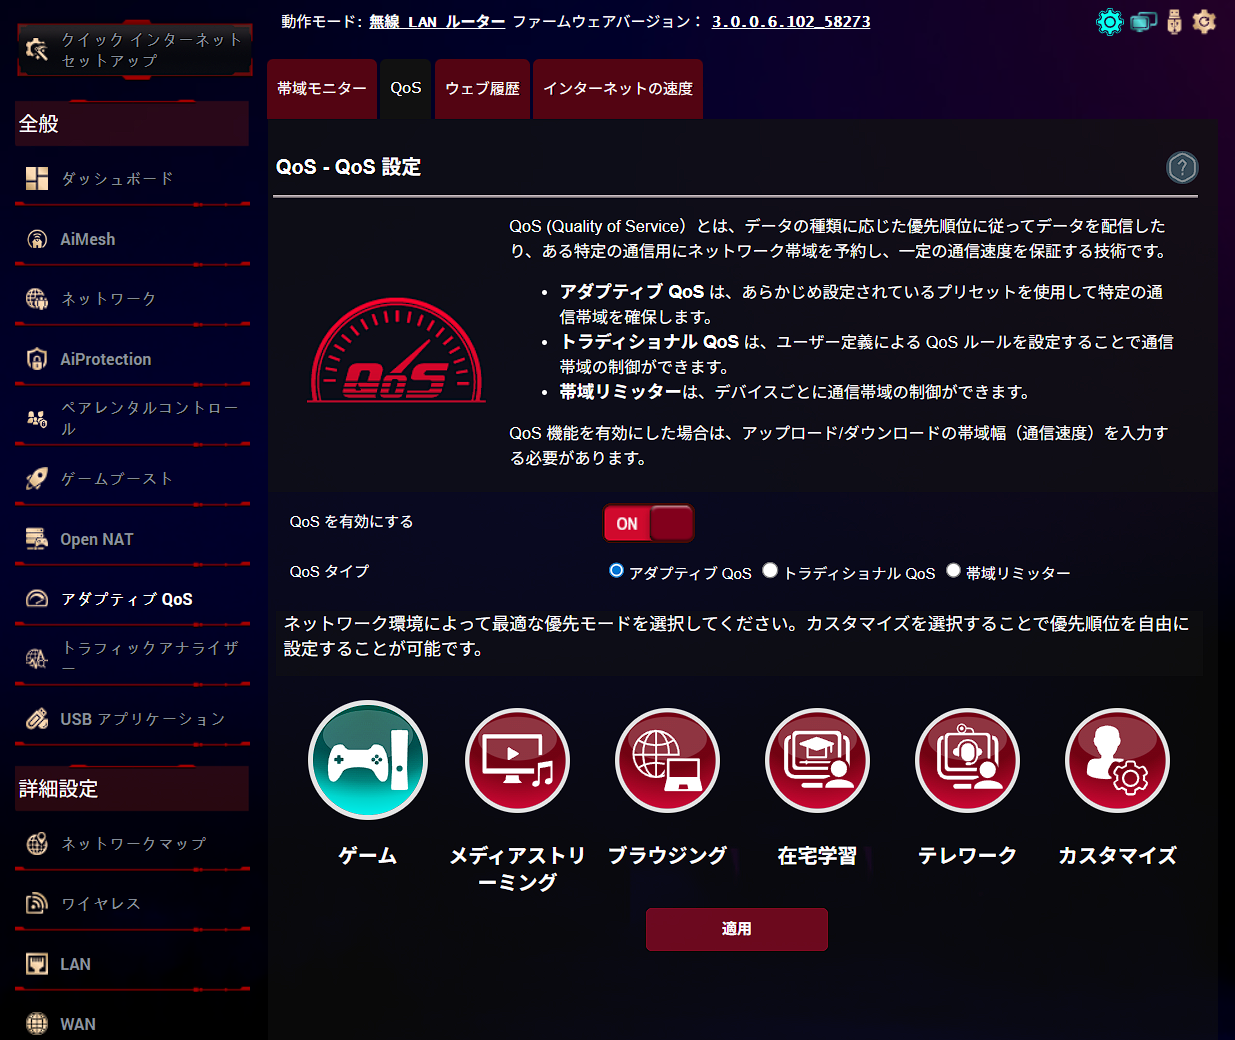Click the QoS - QoS 設定 page title
Image resolution: width=1235 pixels, height=1040 pixels.
click(x=348, y=167)
